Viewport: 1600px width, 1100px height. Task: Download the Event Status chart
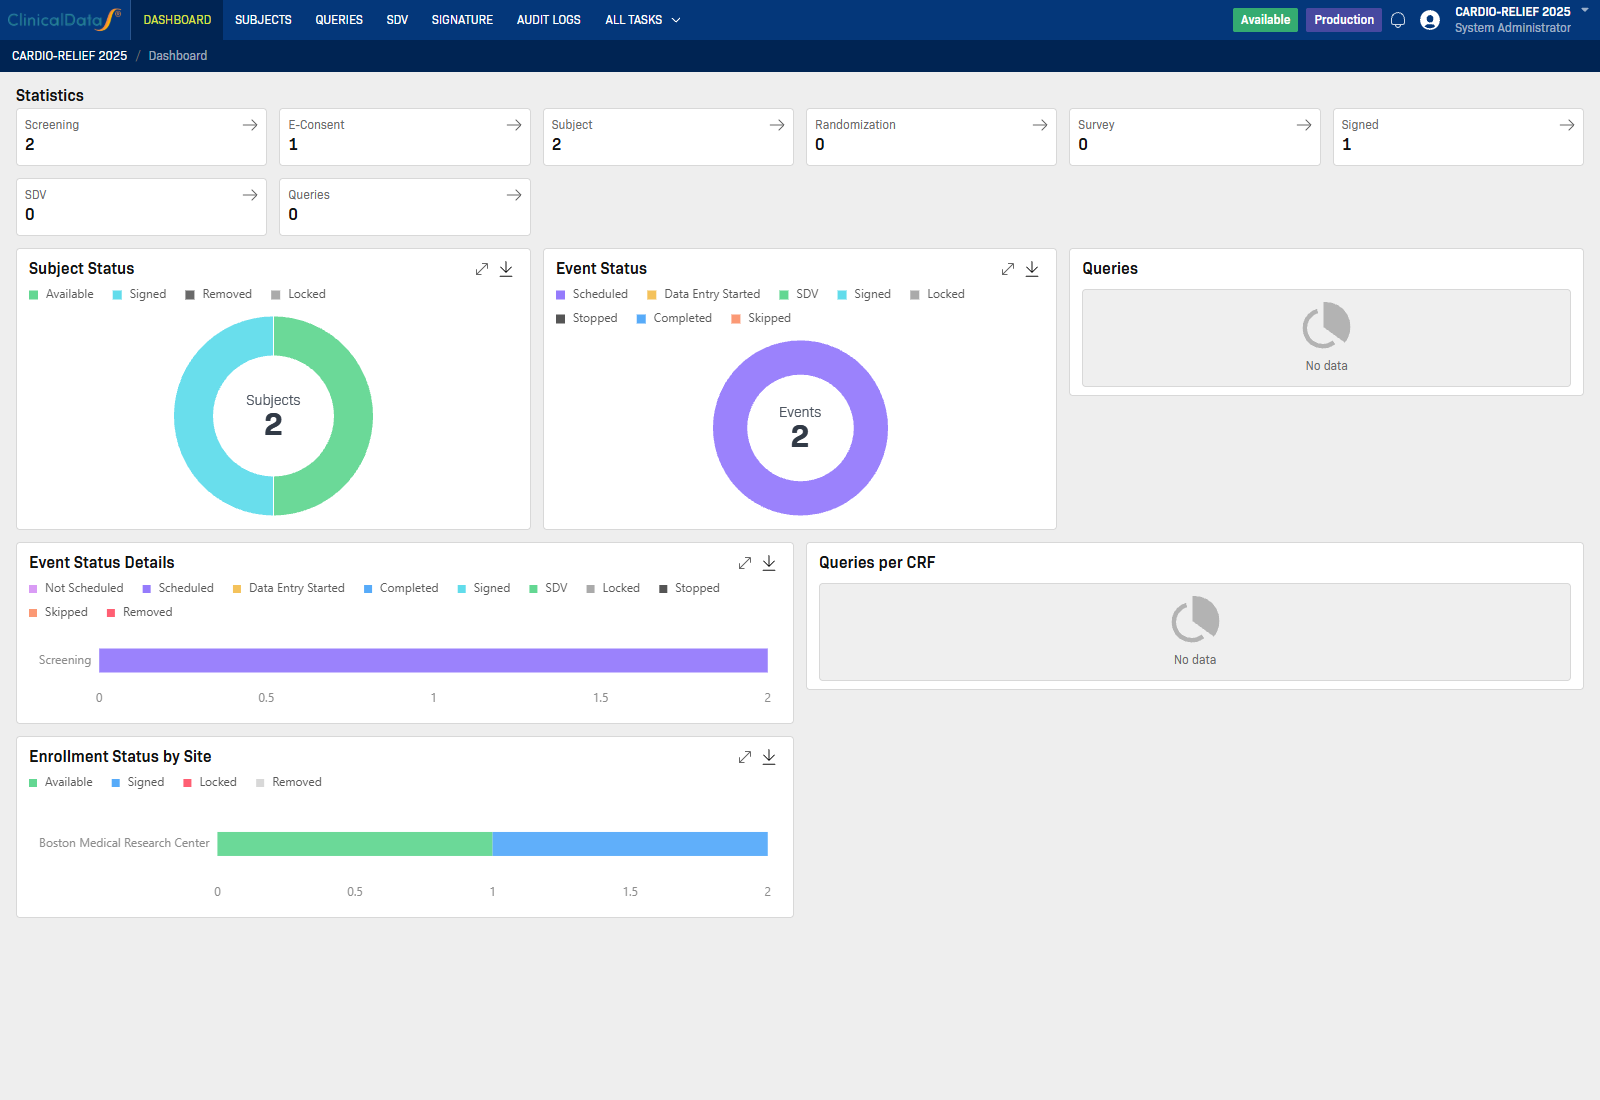click(1032, 269)
